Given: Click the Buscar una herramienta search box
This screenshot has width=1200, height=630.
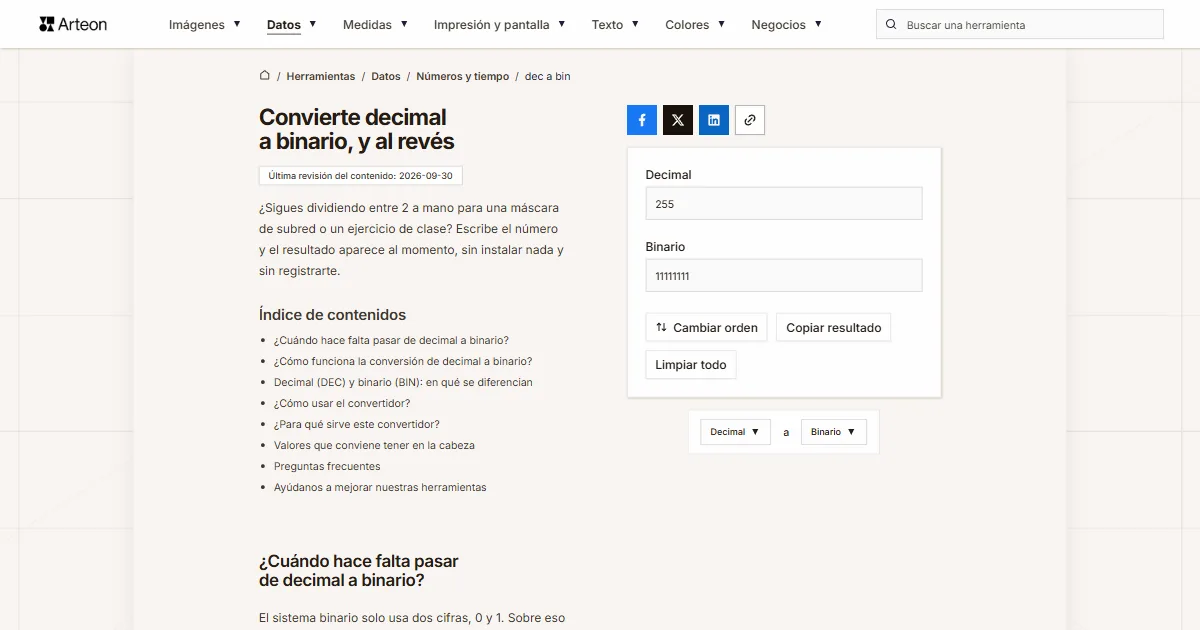Looking at the screenshot, I should point(1020,24).
